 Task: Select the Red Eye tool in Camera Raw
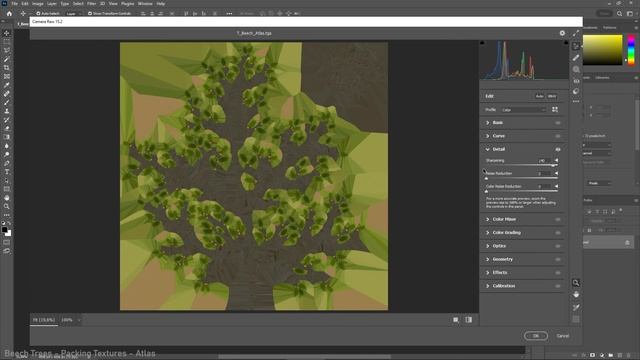(576, 81)
